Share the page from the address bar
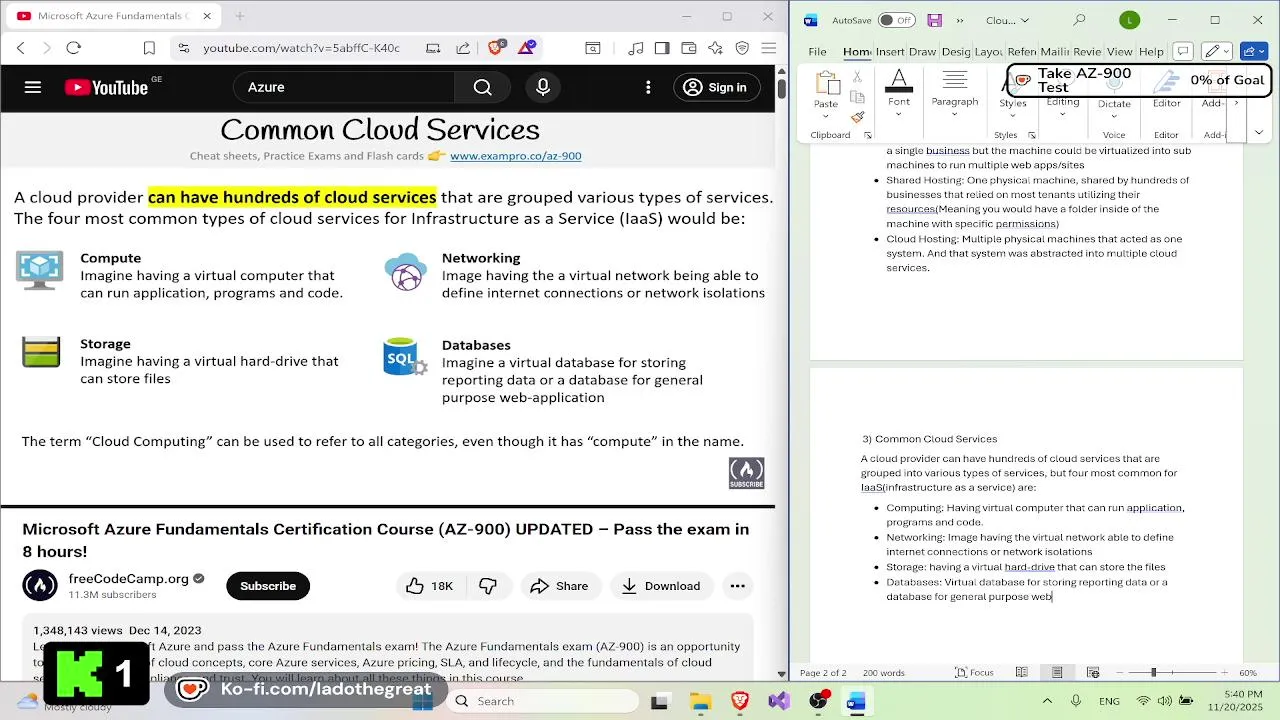The height and width of the screenshot is (720, 1280). [x=463, y=48]
